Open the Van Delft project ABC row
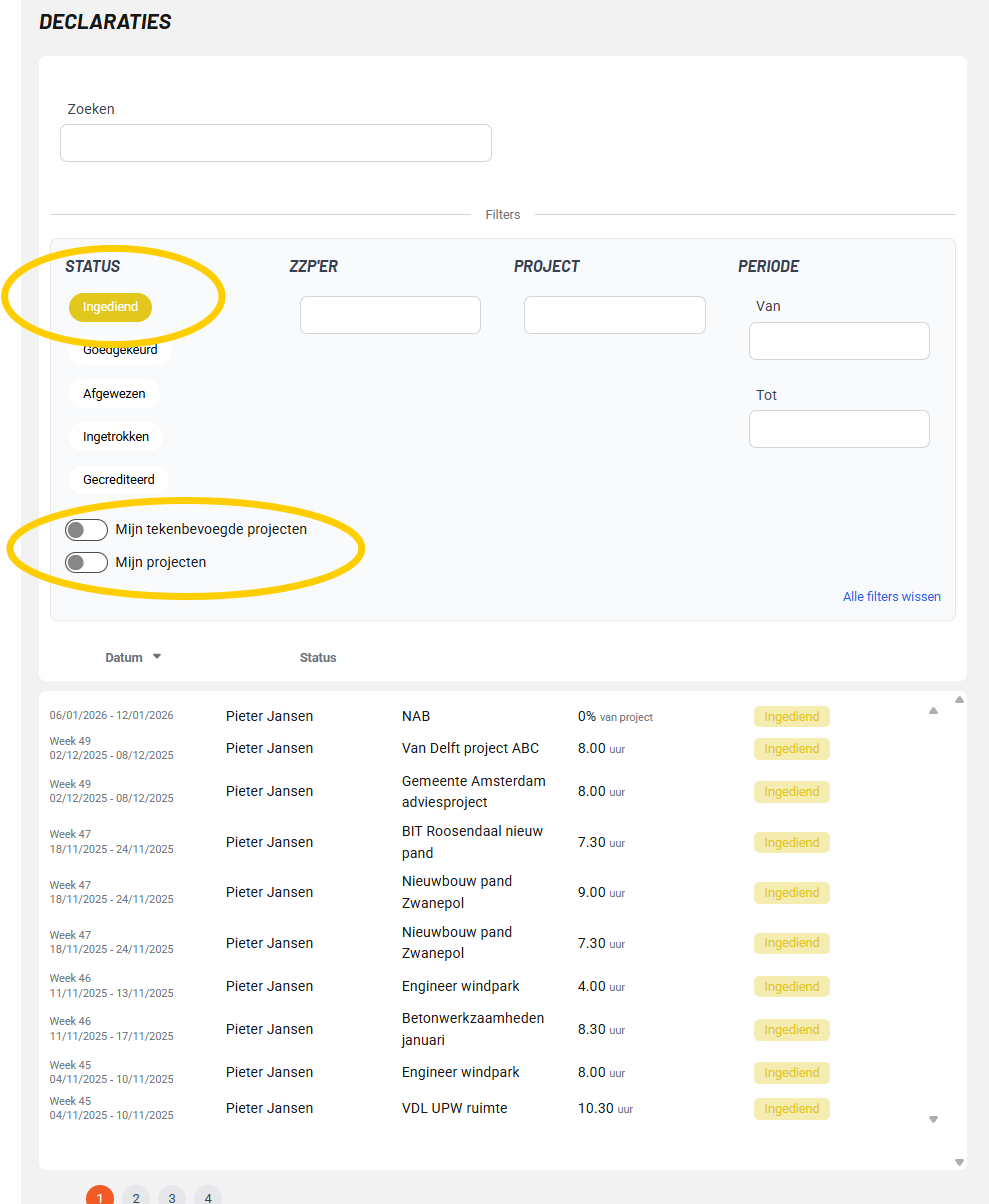The width and height of the screenshot is (989, 1204). [470, 749]
